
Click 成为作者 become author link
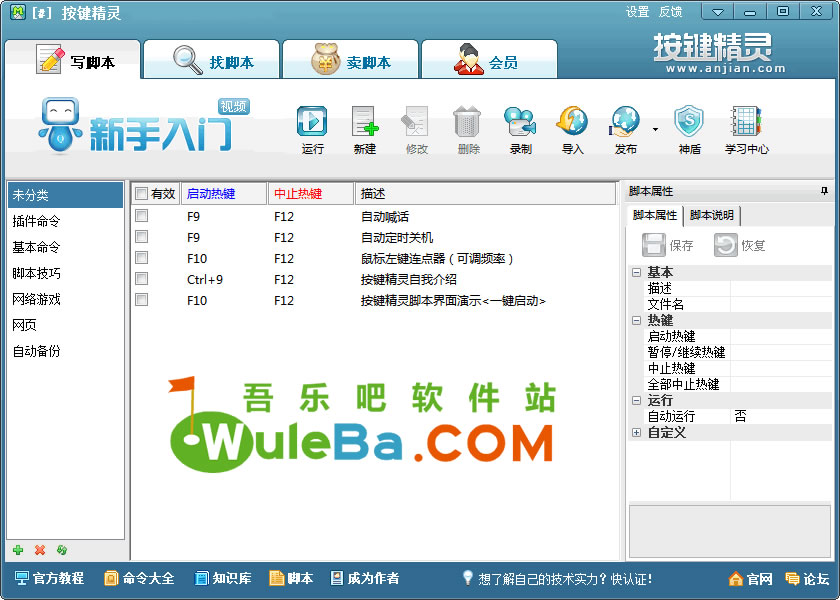tap(365, 578)
